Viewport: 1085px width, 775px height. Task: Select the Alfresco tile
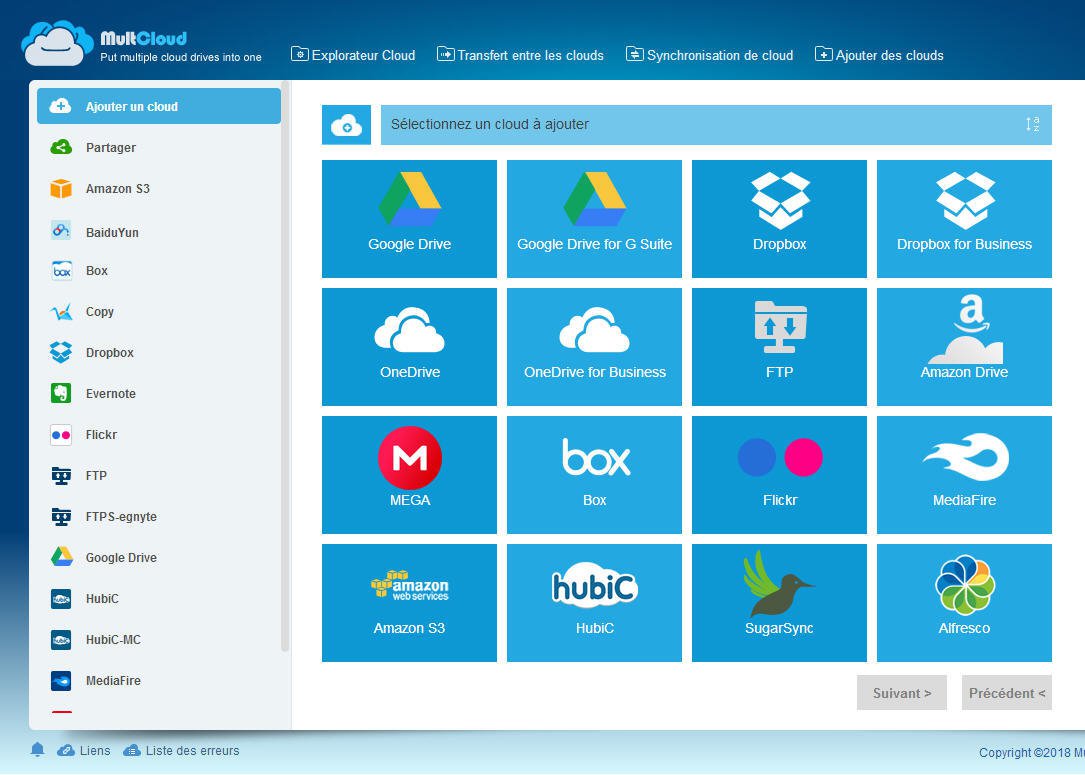[964, 603]
